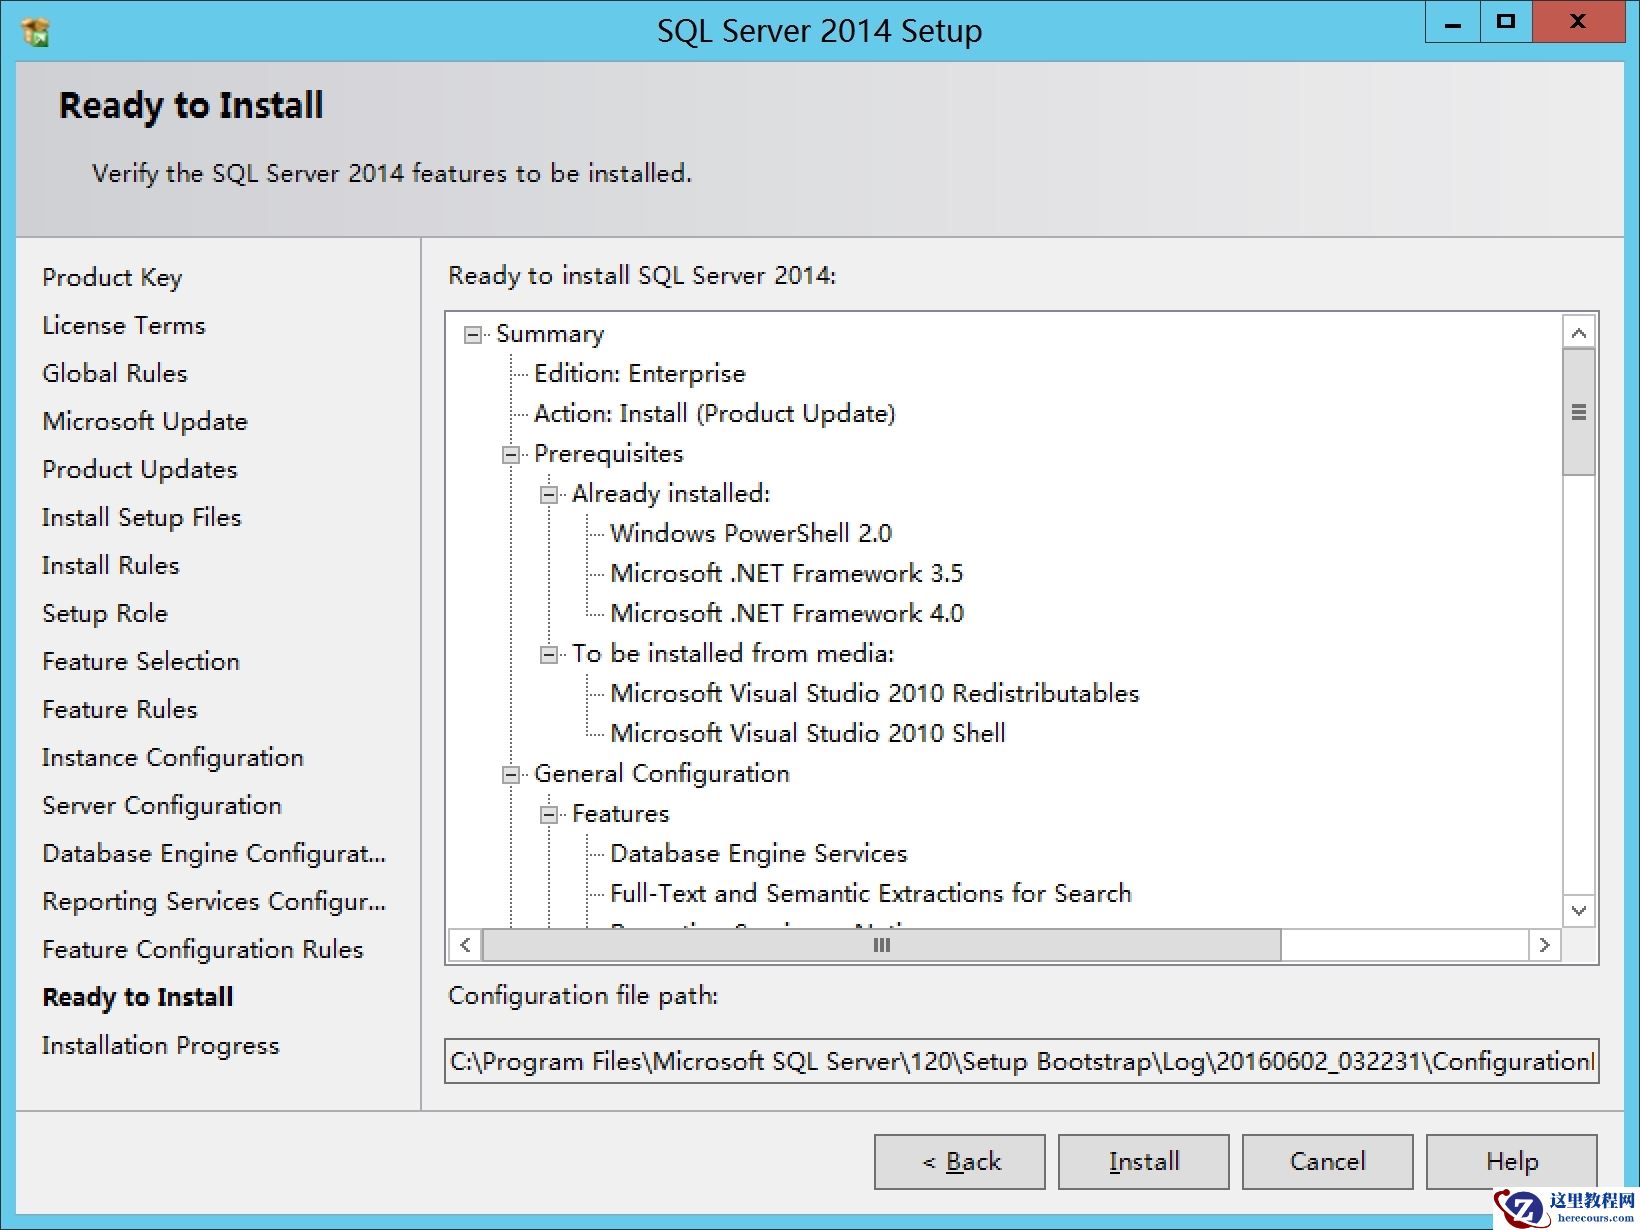Collapse the Prerequisites node
Screen dimensions: 1640x1230
click(510, 455)
